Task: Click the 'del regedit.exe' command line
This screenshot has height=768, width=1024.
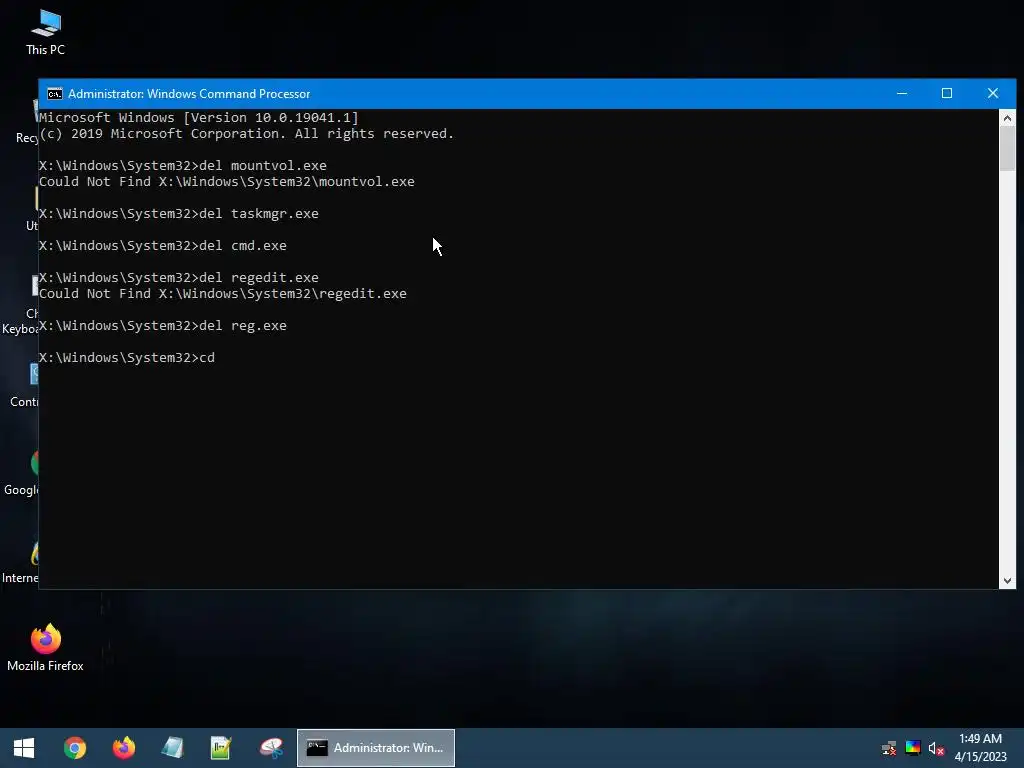Action: (x=179, y=278)
